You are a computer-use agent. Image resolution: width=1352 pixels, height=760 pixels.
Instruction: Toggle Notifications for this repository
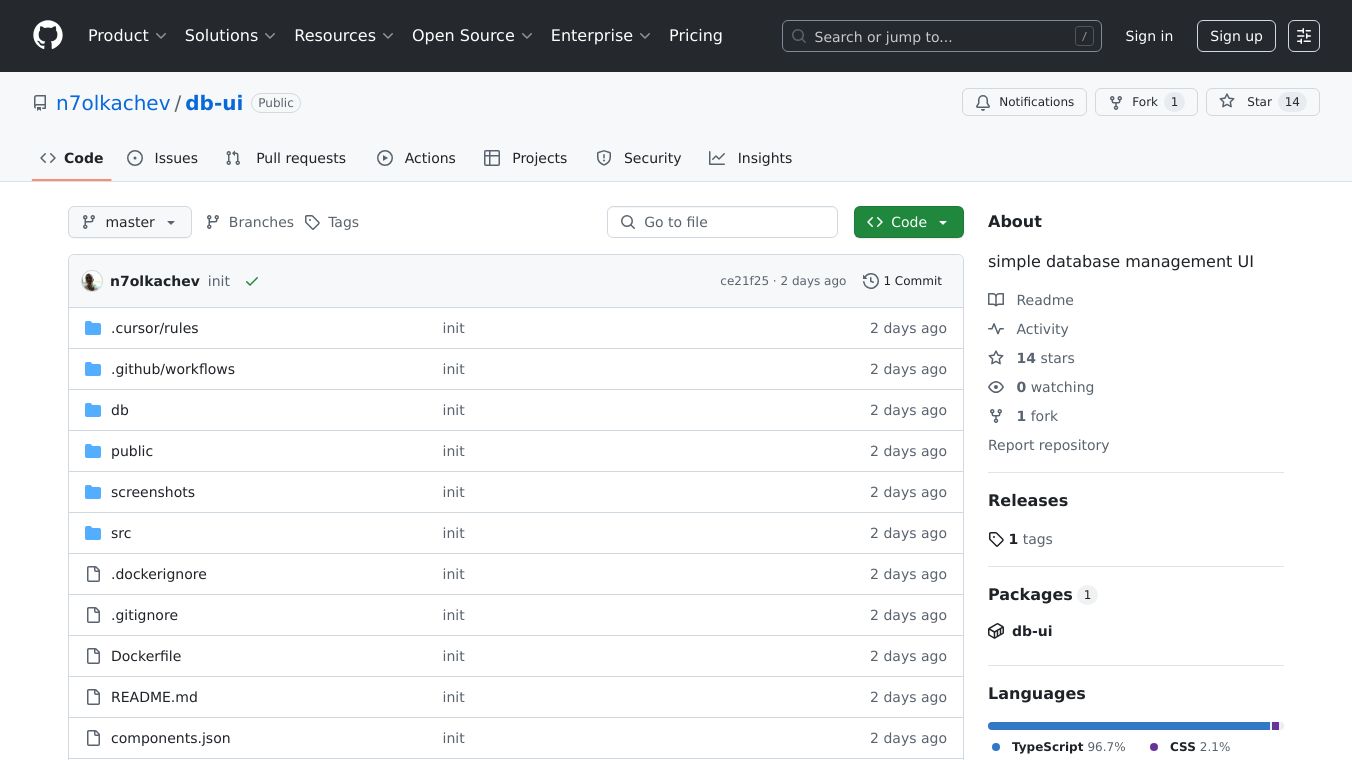coord(1024,102)
